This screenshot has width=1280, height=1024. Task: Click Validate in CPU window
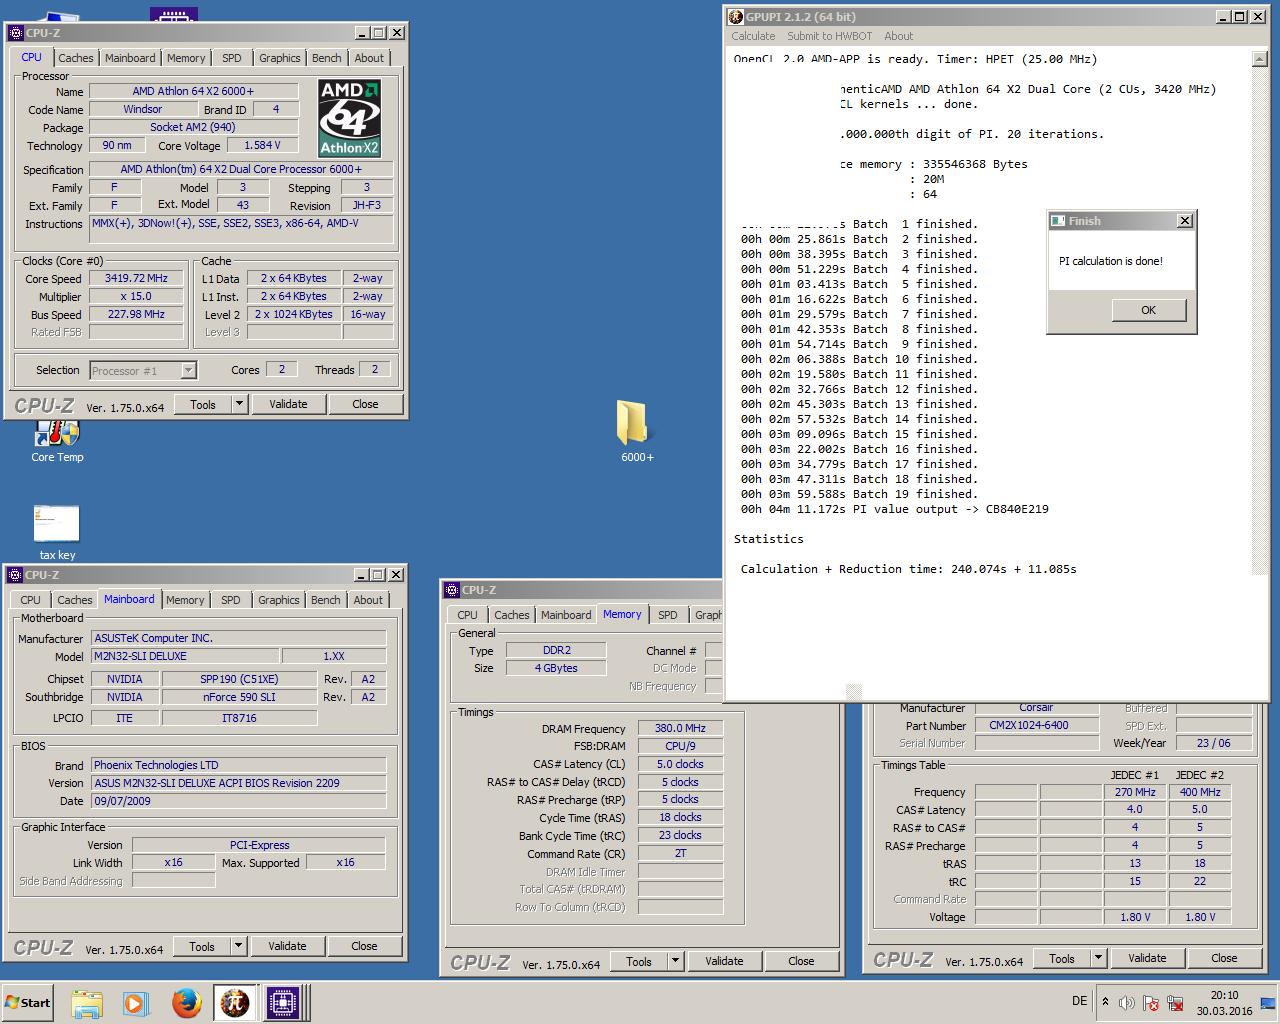coord(288,404)
